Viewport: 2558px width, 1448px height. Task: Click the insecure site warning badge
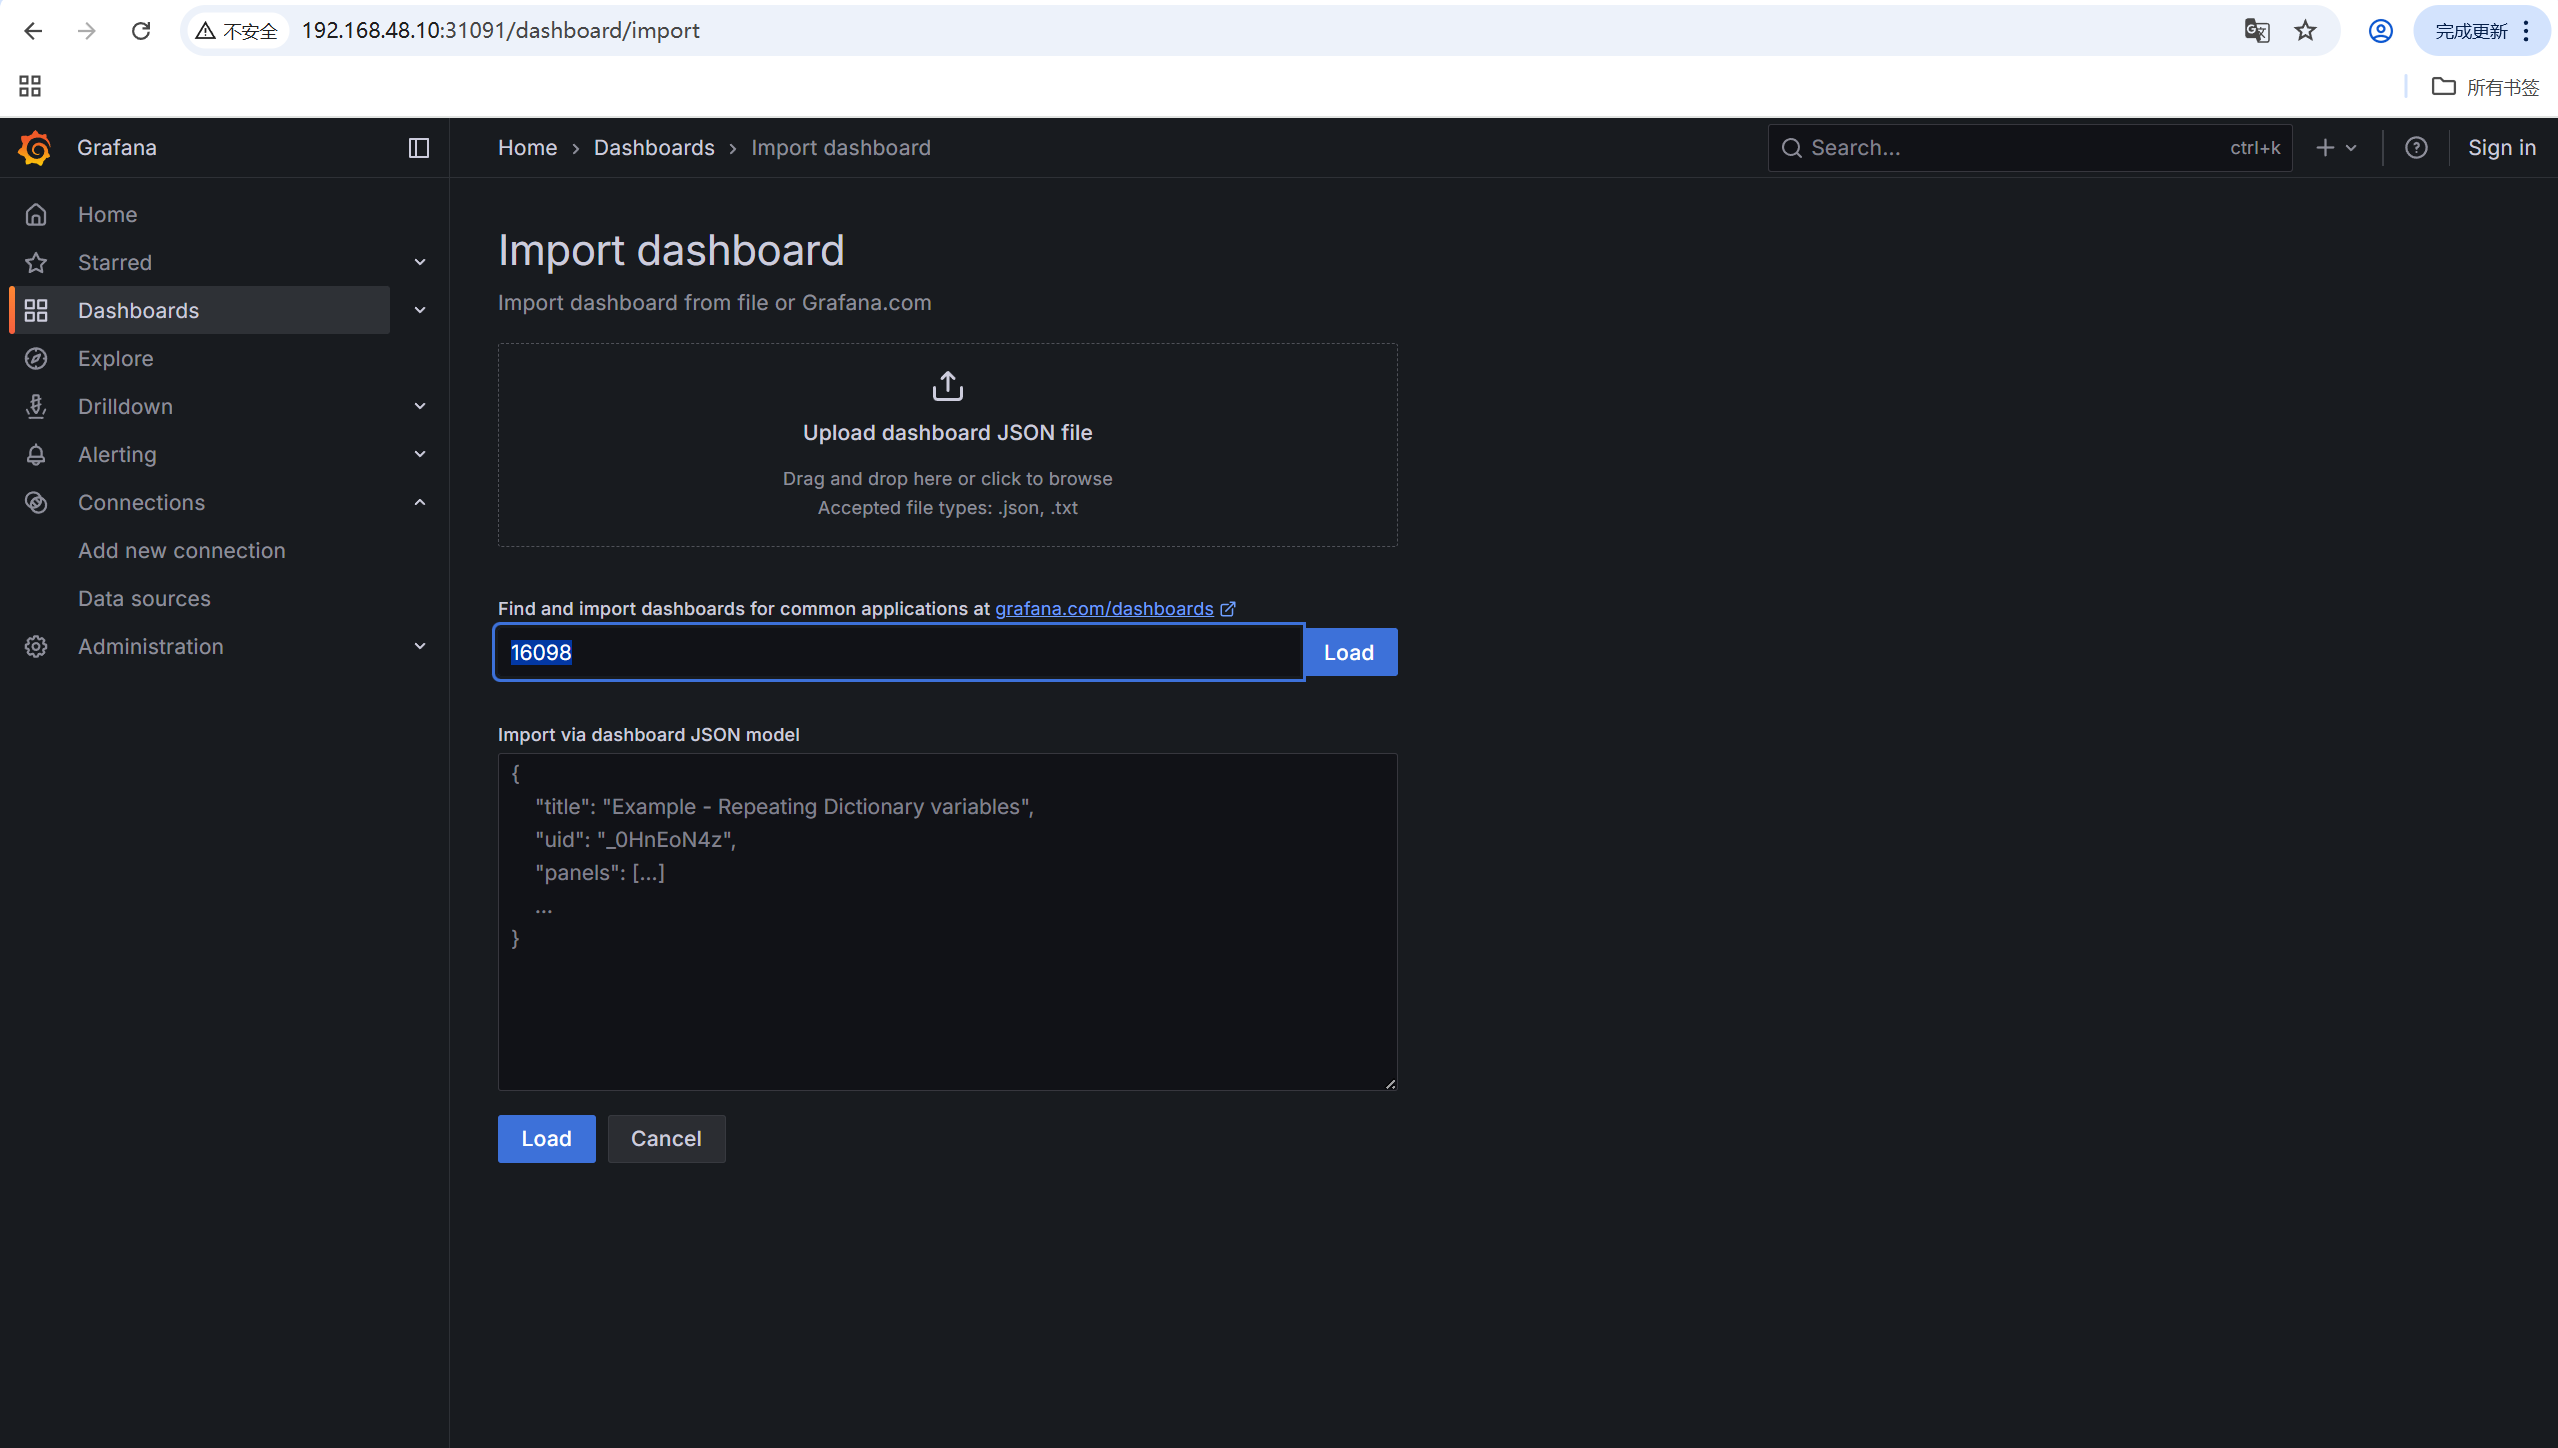coord(237,31)
